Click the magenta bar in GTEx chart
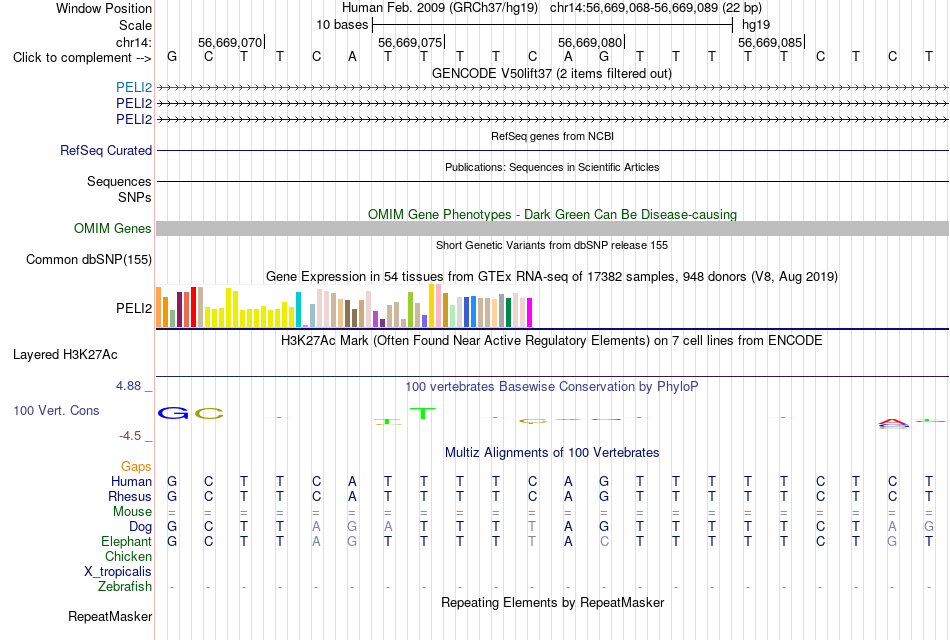 [x=529, y=313]
